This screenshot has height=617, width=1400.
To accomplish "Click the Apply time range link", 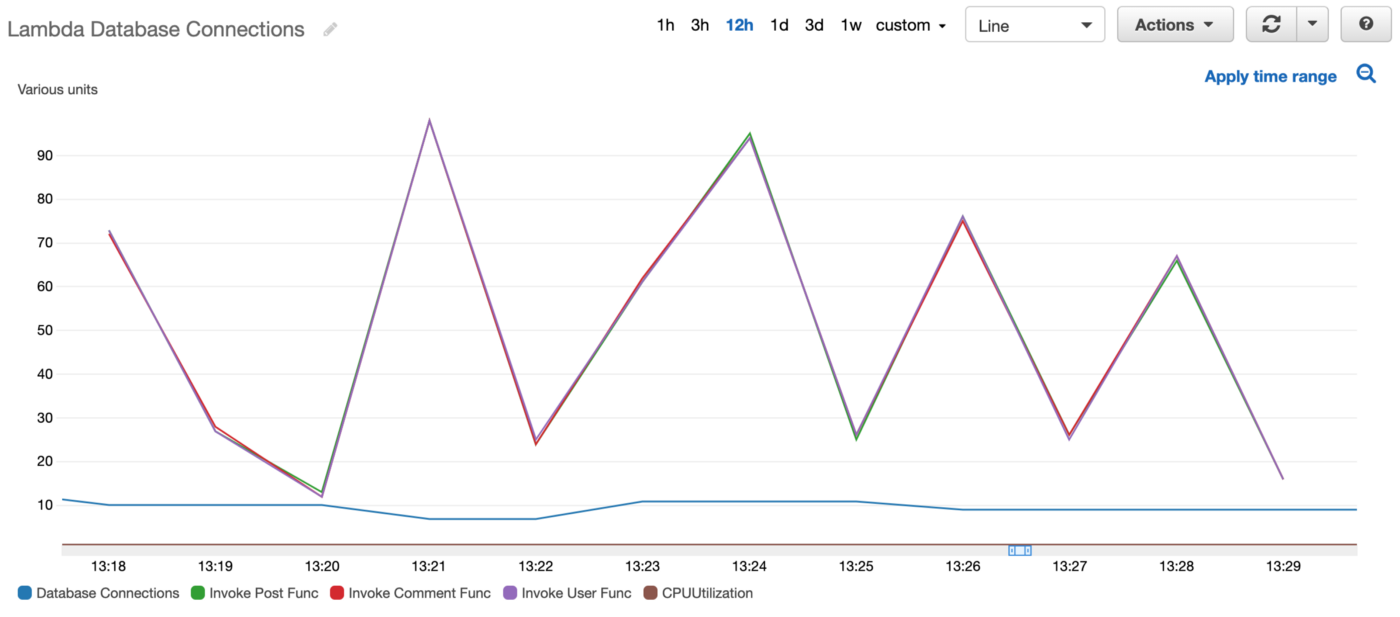I will click(1270, 76).
